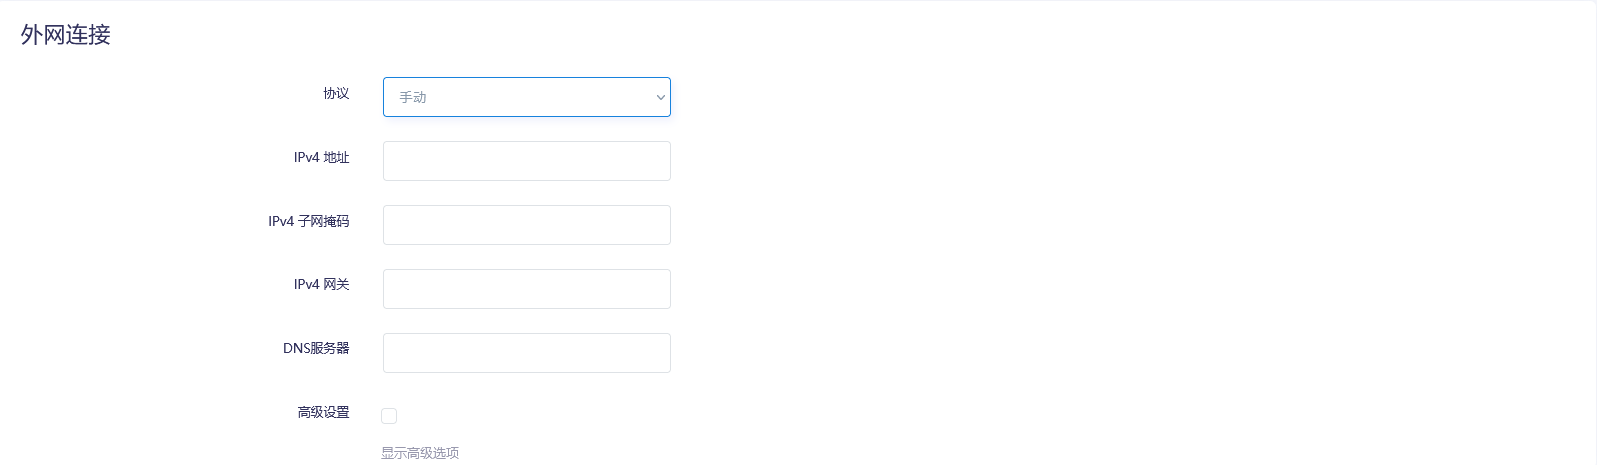
Task: Tick the box above 显示高级选项
Action: click(x=389, y=416)
